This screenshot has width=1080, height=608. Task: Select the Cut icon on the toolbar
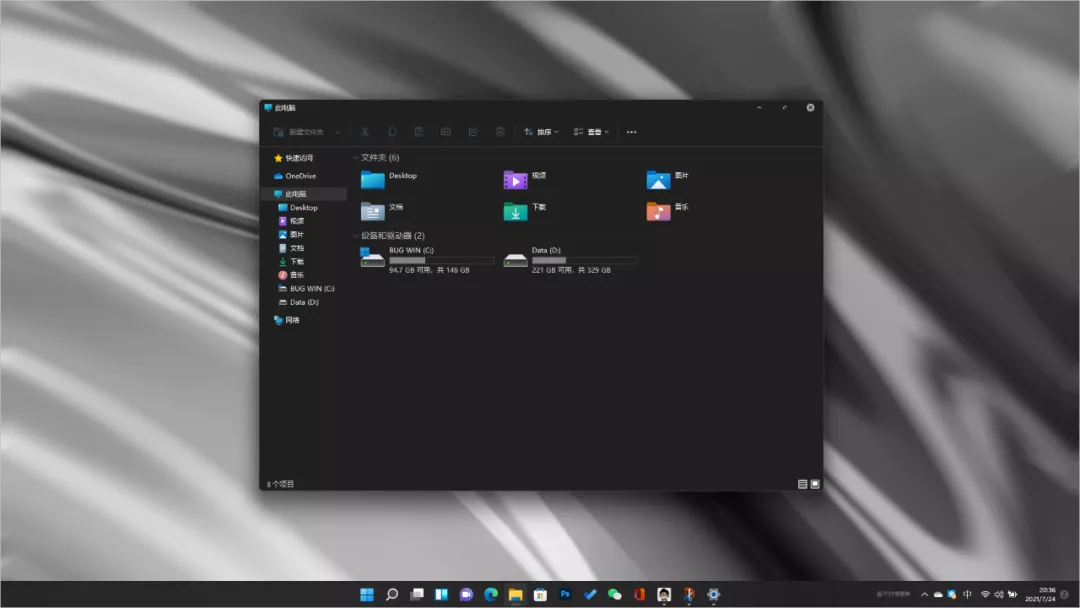click(364, 131)
